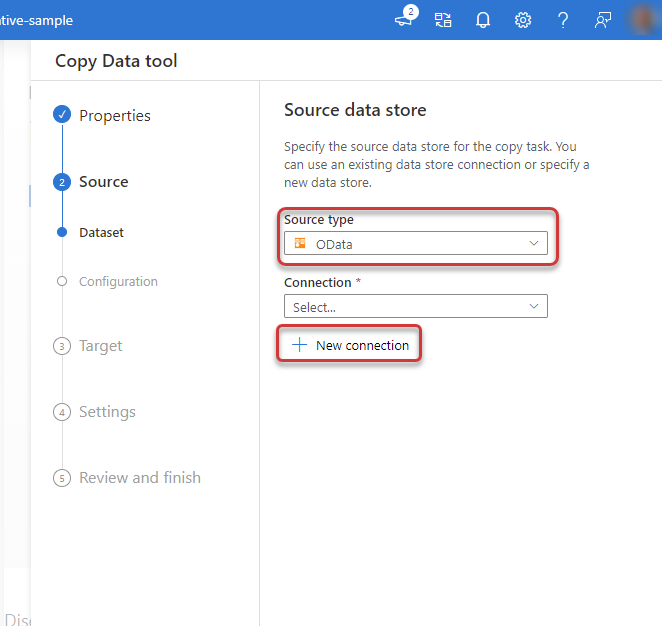Viewport: 662px width, 626px height.
Task: Click the Review step number 5 circle
Action: [x=62, y=478]
